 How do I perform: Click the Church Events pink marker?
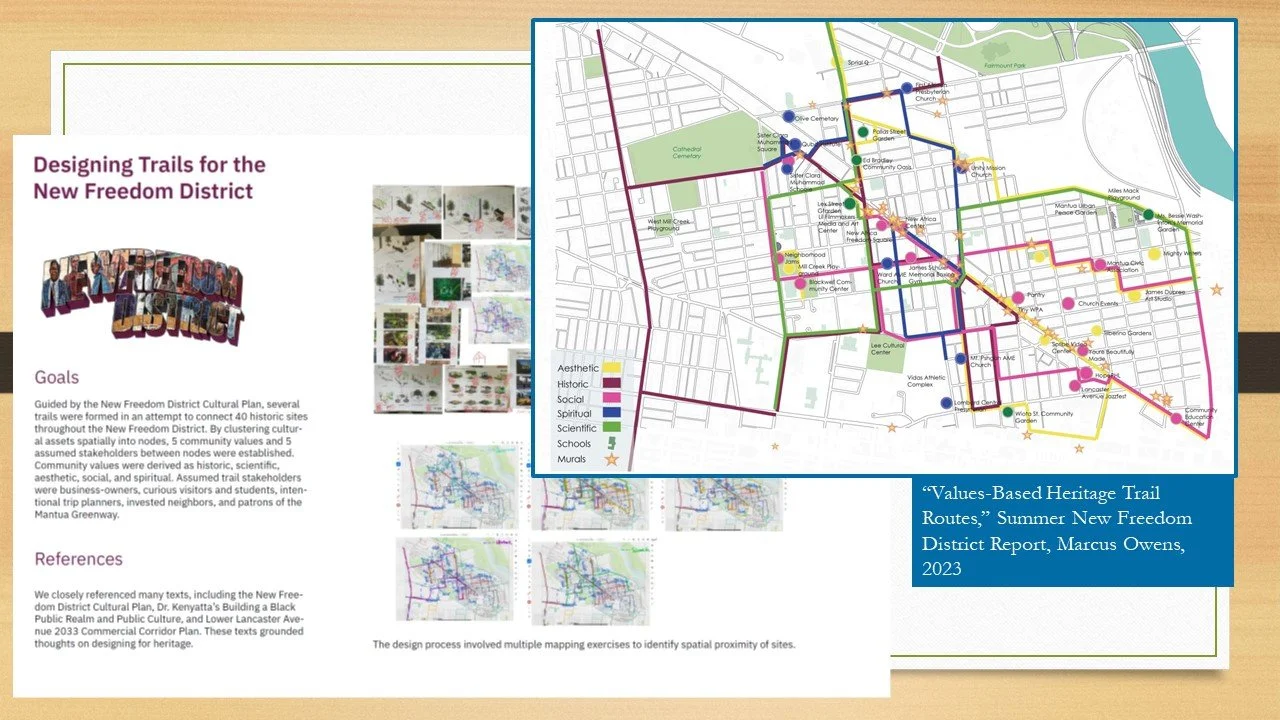point(1068,303)
